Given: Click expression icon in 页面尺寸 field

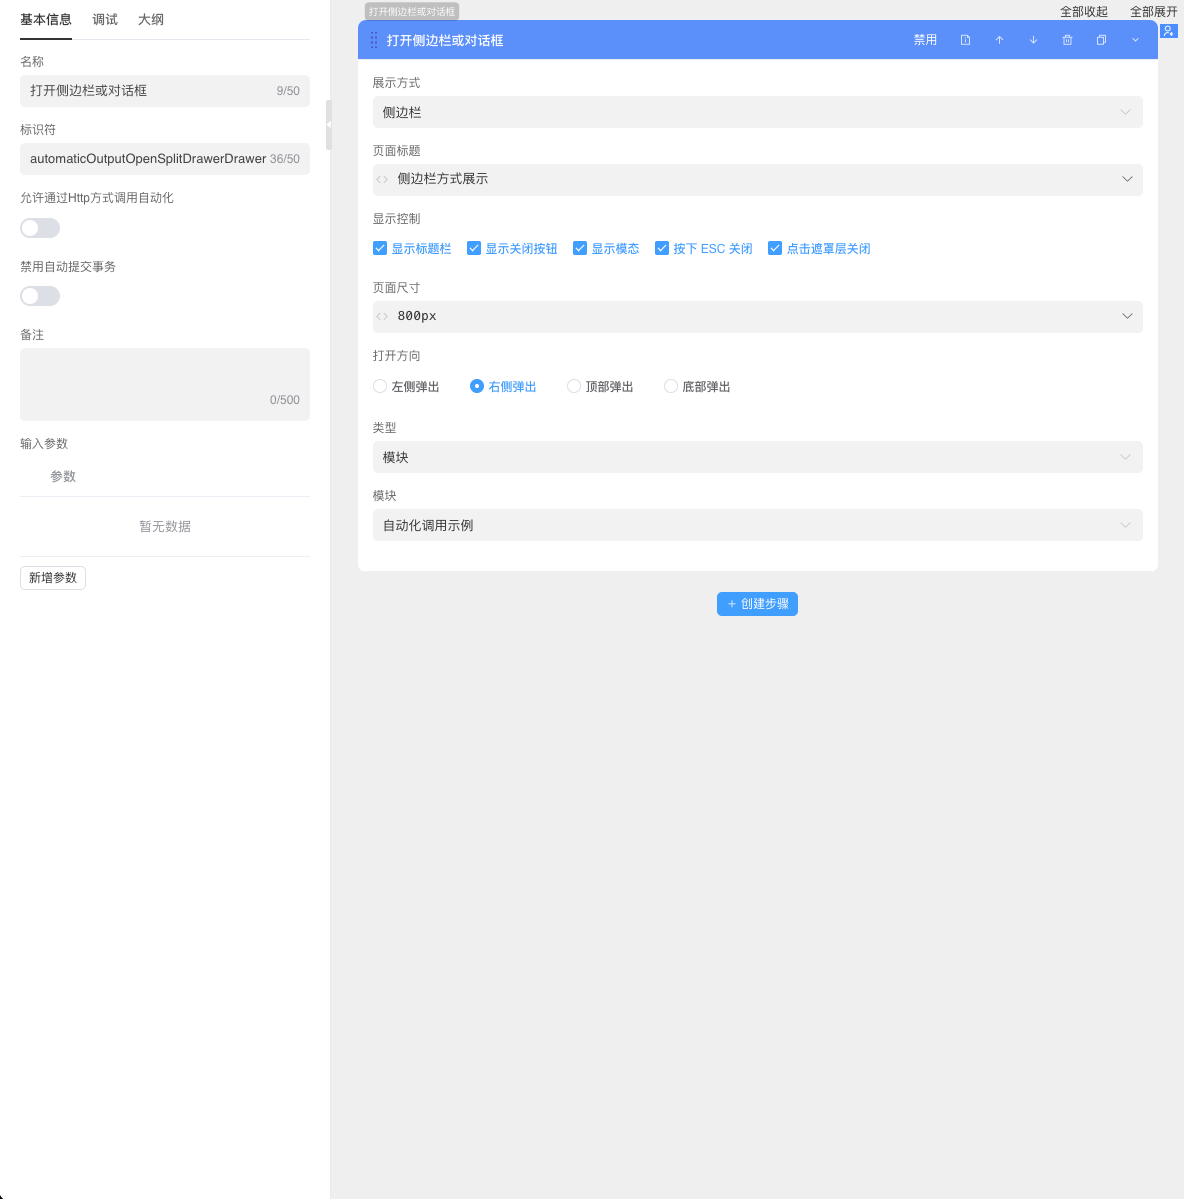Looking at the screenshot, I should [382, 316].
